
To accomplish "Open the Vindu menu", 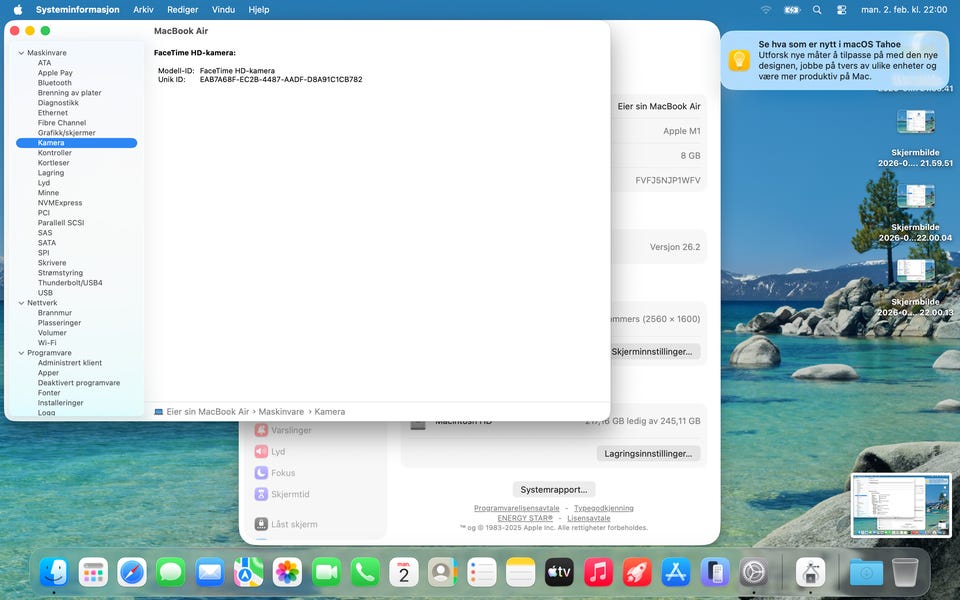I will [223, 10].
